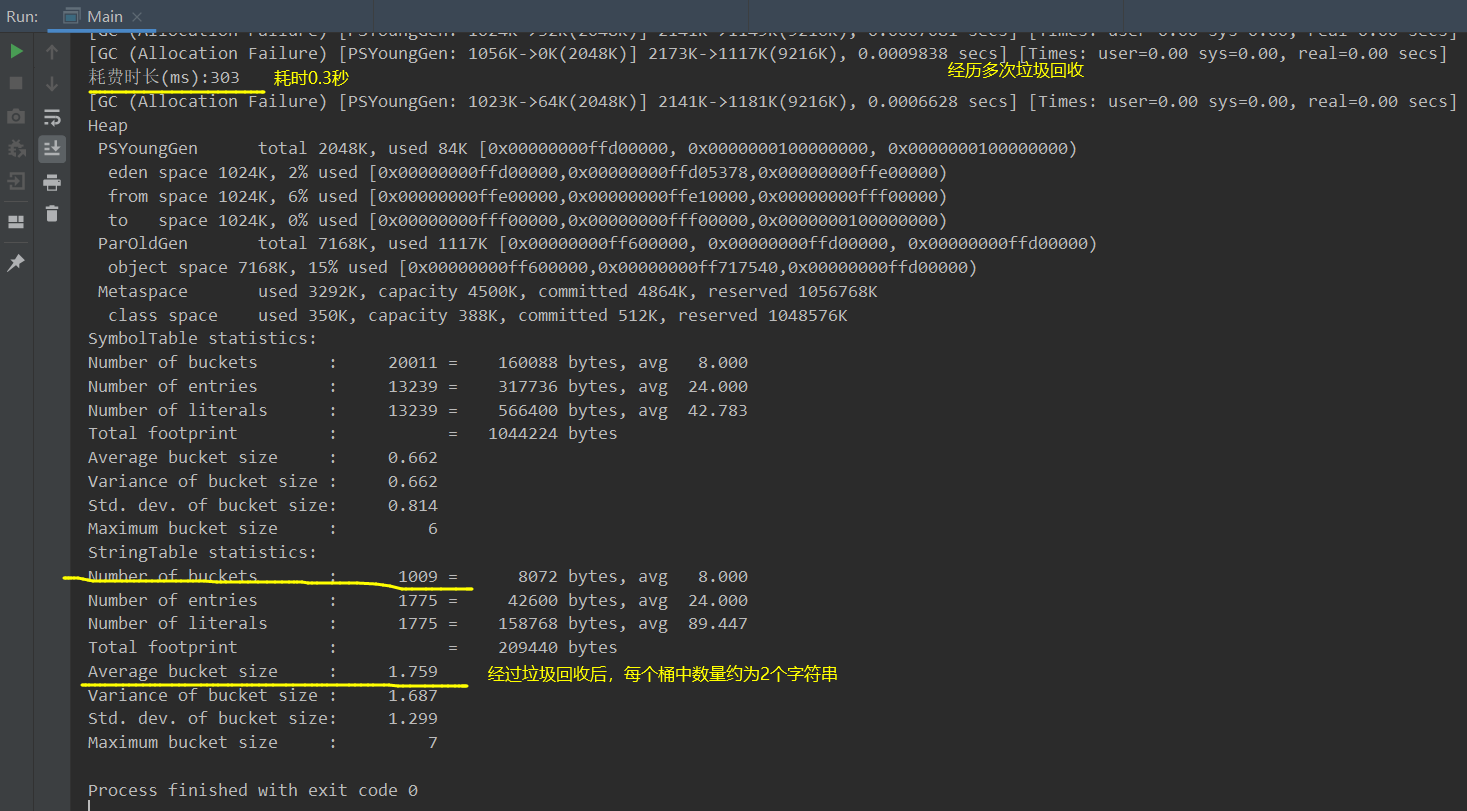
Task: Rerun Main with the green play icon
Action: pyautogui.click(x=16, y=51)
